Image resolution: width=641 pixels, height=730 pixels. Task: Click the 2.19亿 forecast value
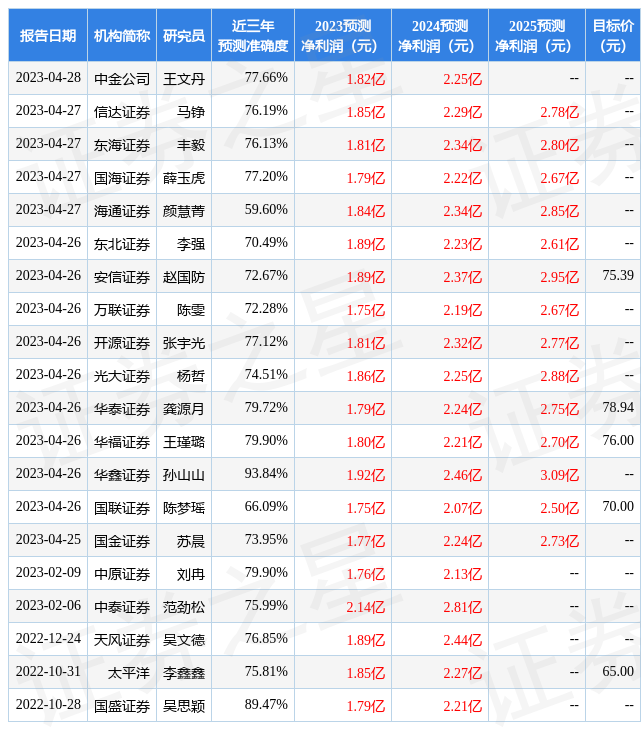(462, 311)
